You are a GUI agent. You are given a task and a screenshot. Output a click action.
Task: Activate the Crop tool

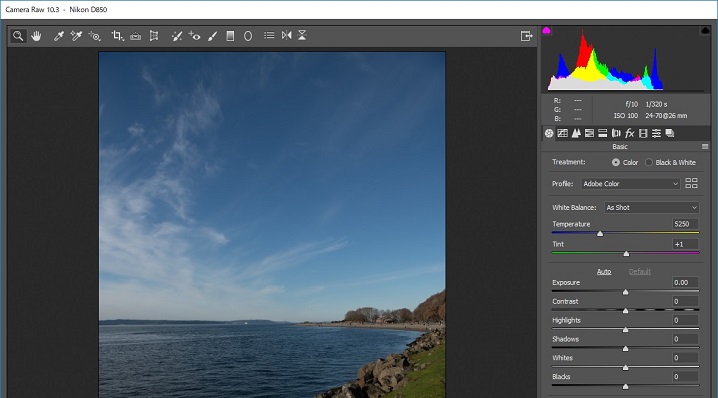[x=117, y=36]
